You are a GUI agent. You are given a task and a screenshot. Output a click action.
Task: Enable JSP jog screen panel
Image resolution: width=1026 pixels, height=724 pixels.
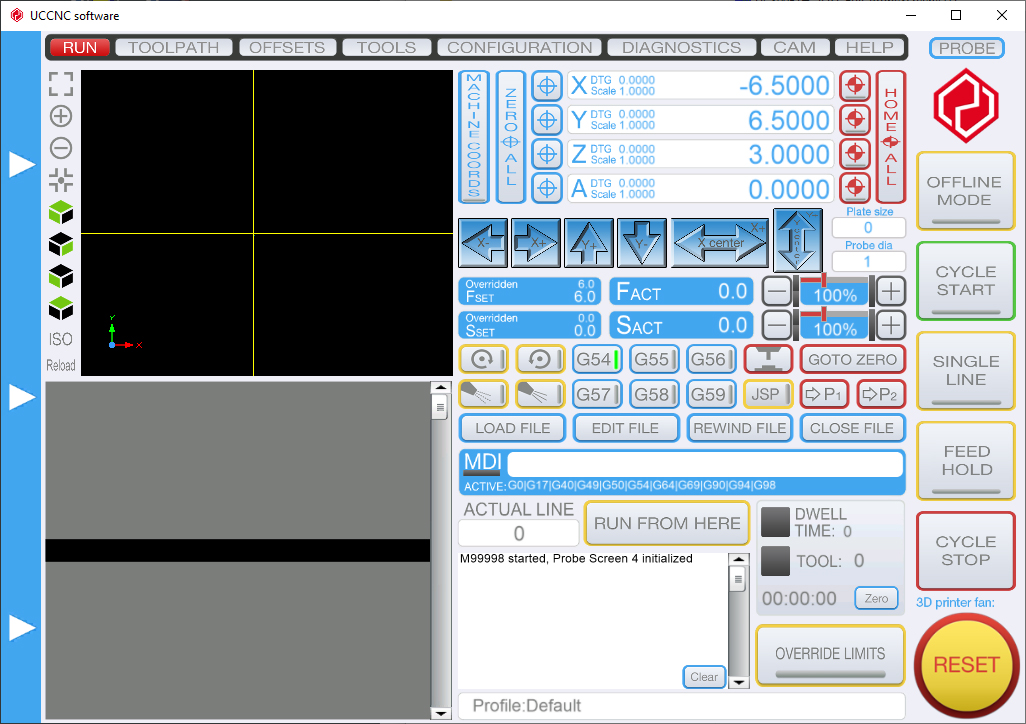coord(767,393)
